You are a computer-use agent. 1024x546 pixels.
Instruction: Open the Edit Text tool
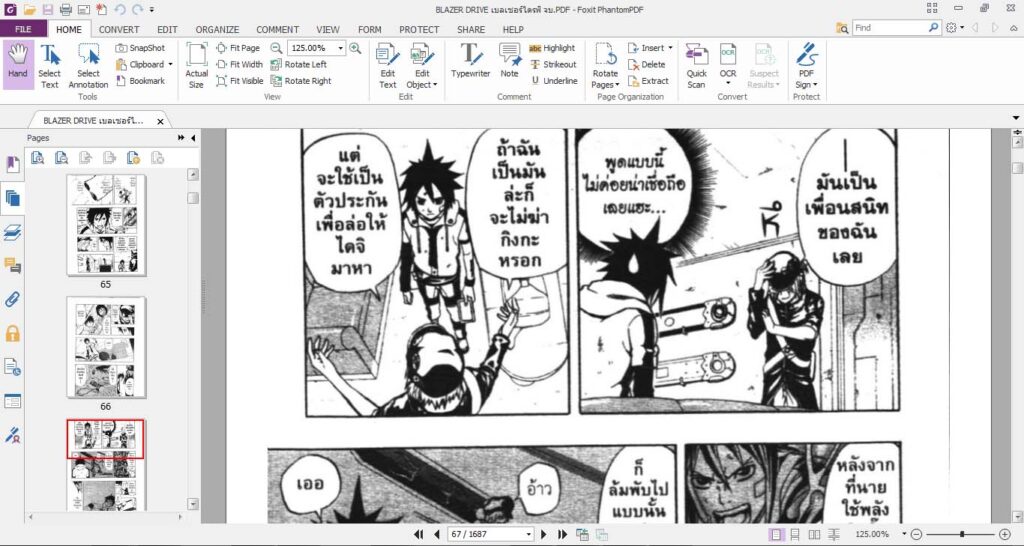coord(388,66)
